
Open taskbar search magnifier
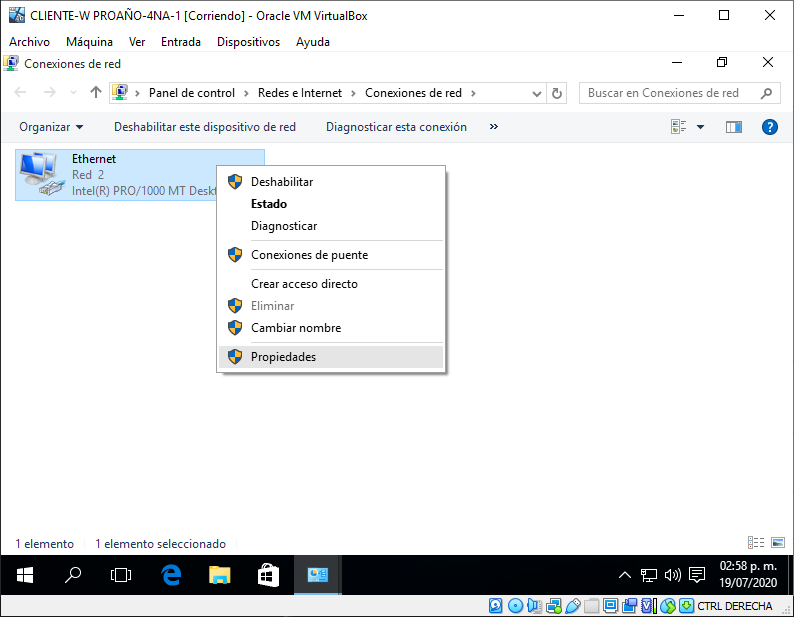pyautogui.click(x=73, y=575)
